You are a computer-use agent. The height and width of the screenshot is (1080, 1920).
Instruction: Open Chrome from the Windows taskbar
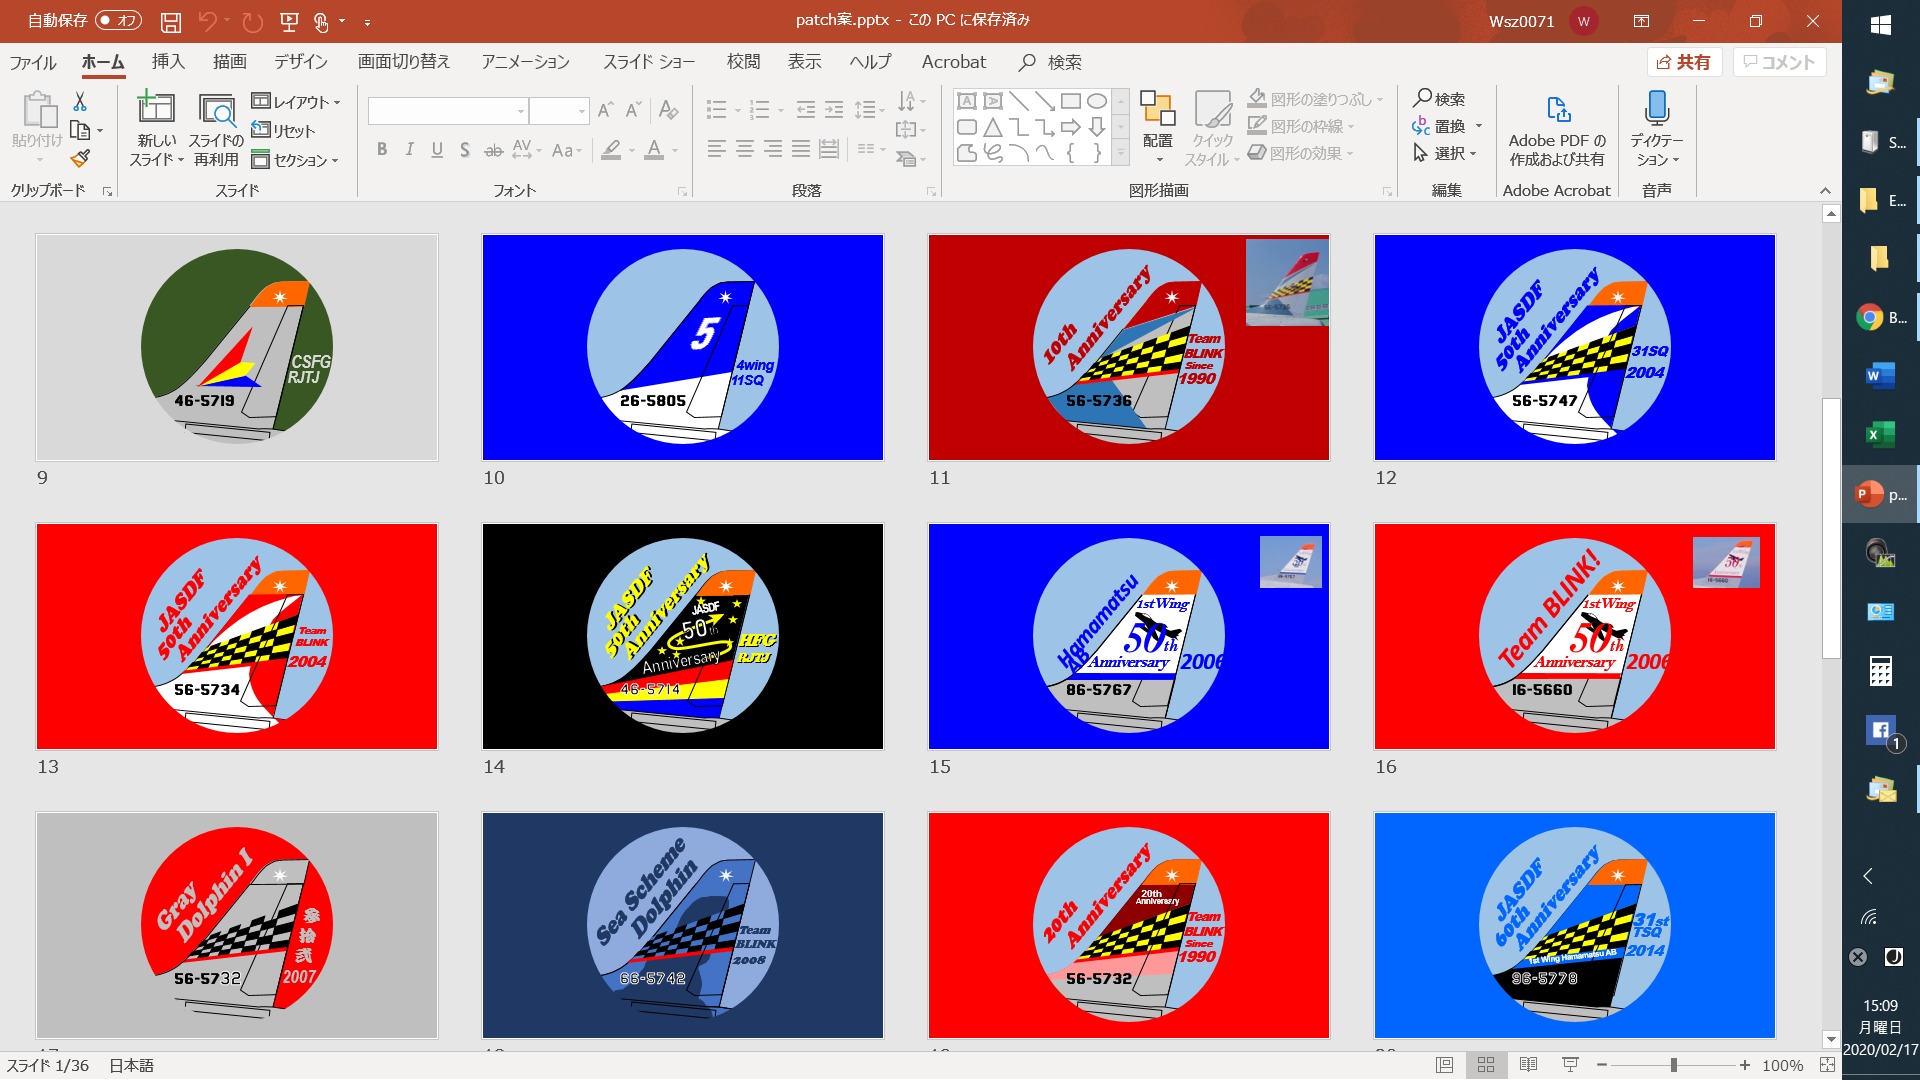click(x=1869, y=317)
